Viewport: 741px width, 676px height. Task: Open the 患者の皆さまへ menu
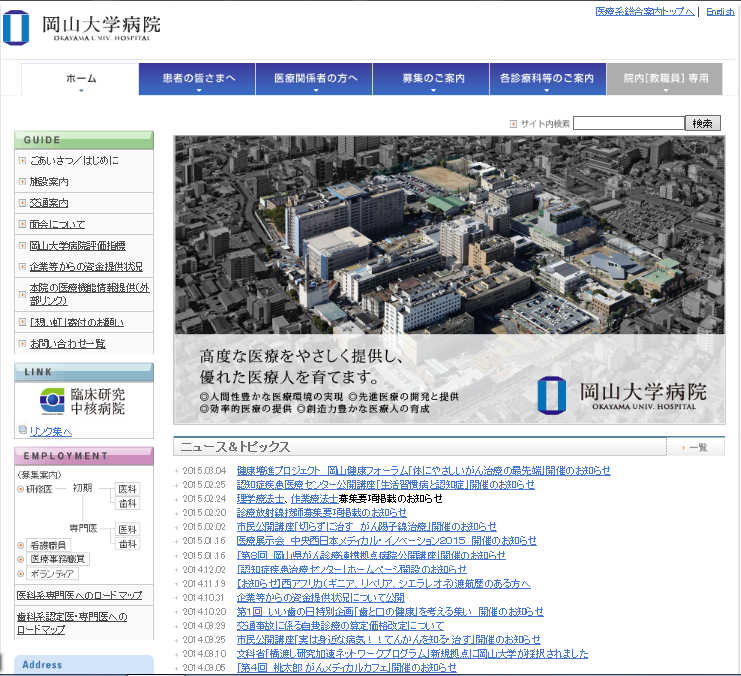coord(198,79)
